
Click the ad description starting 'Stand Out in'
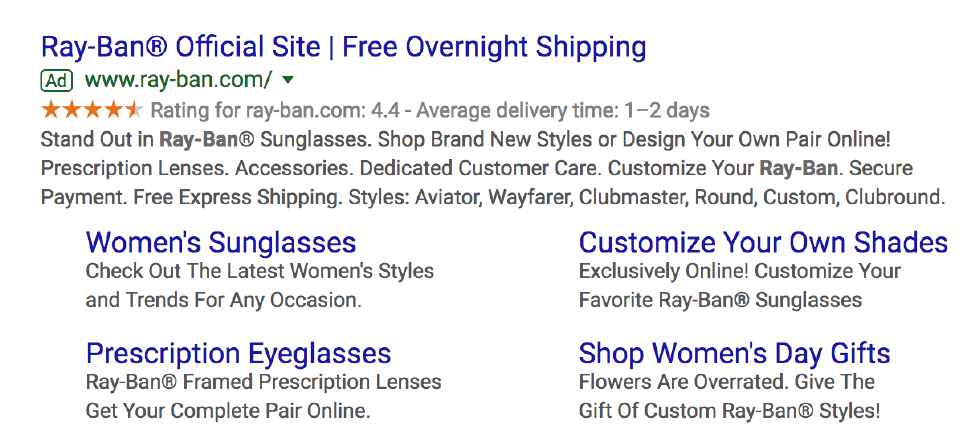click(493, 169)
